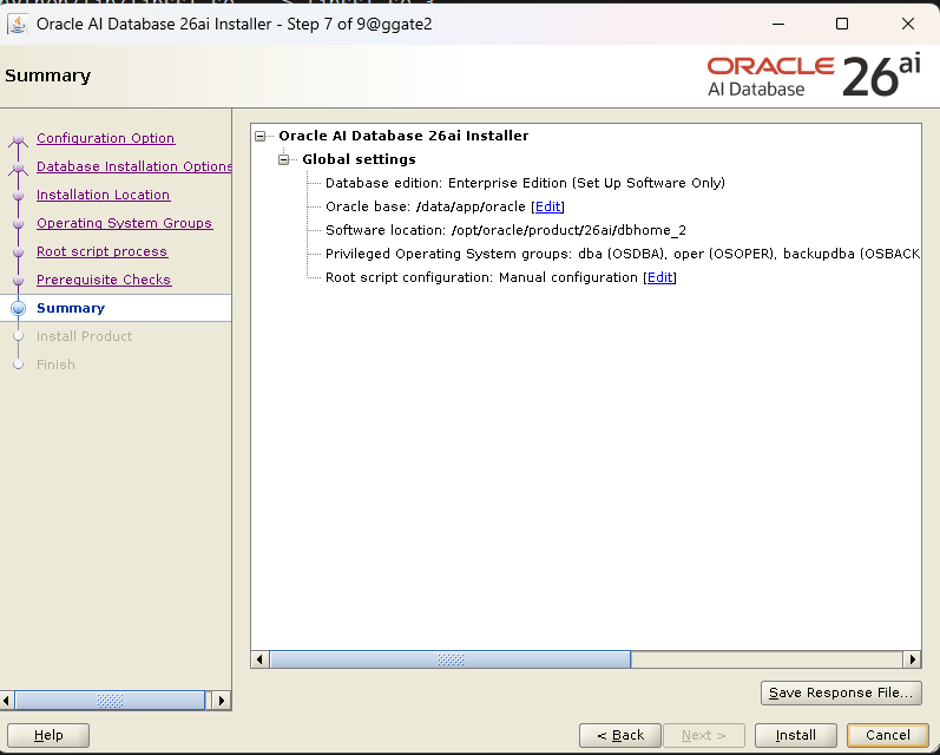Viewport: 940px width, 755px height.
Task: Start installation with Install button
Action: (x=796, y=735)
